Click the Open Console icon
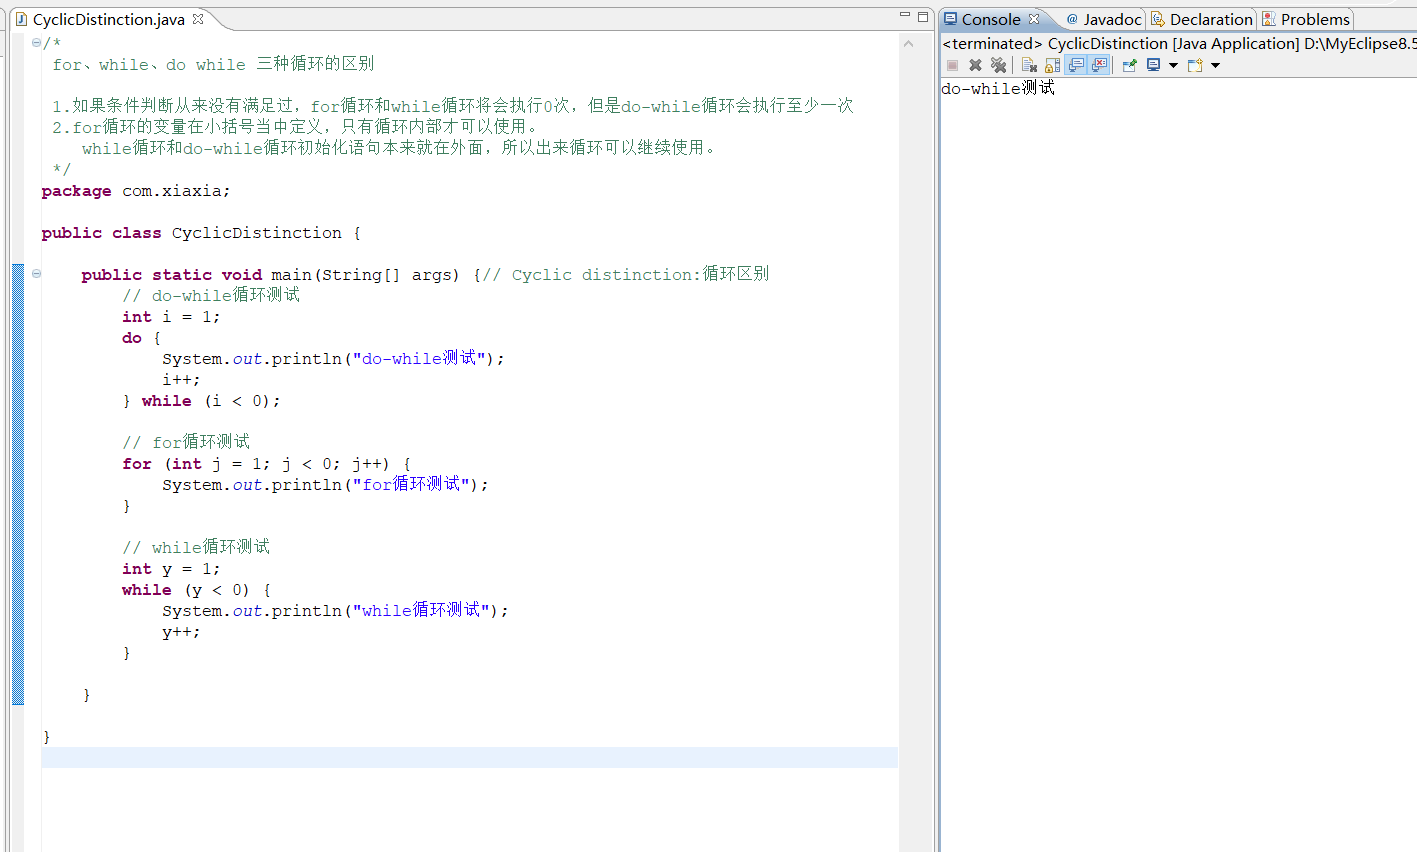The image size is (1417, 852). pos(1194,65)
